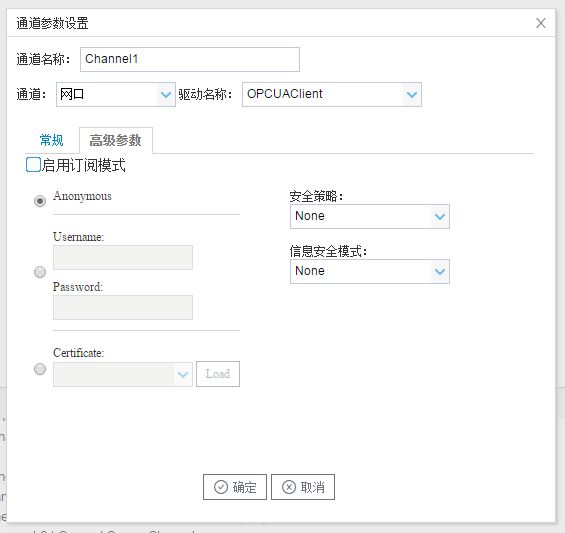The width and height of the screenshot is (565, 533).
Task: Click the Load certificate button
Action: 218,374
